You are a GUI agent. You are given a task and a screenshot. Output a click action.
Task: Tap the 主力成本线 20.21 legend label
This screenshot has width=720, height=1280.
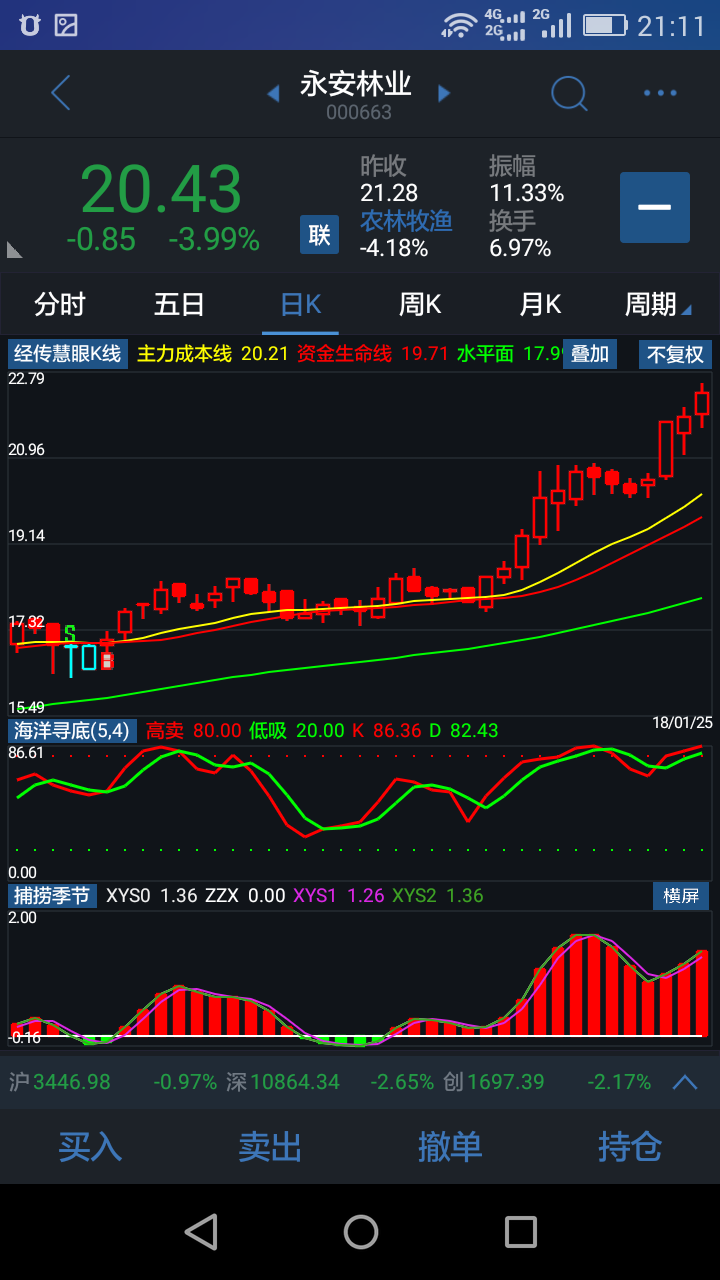[x=212, y=354]
